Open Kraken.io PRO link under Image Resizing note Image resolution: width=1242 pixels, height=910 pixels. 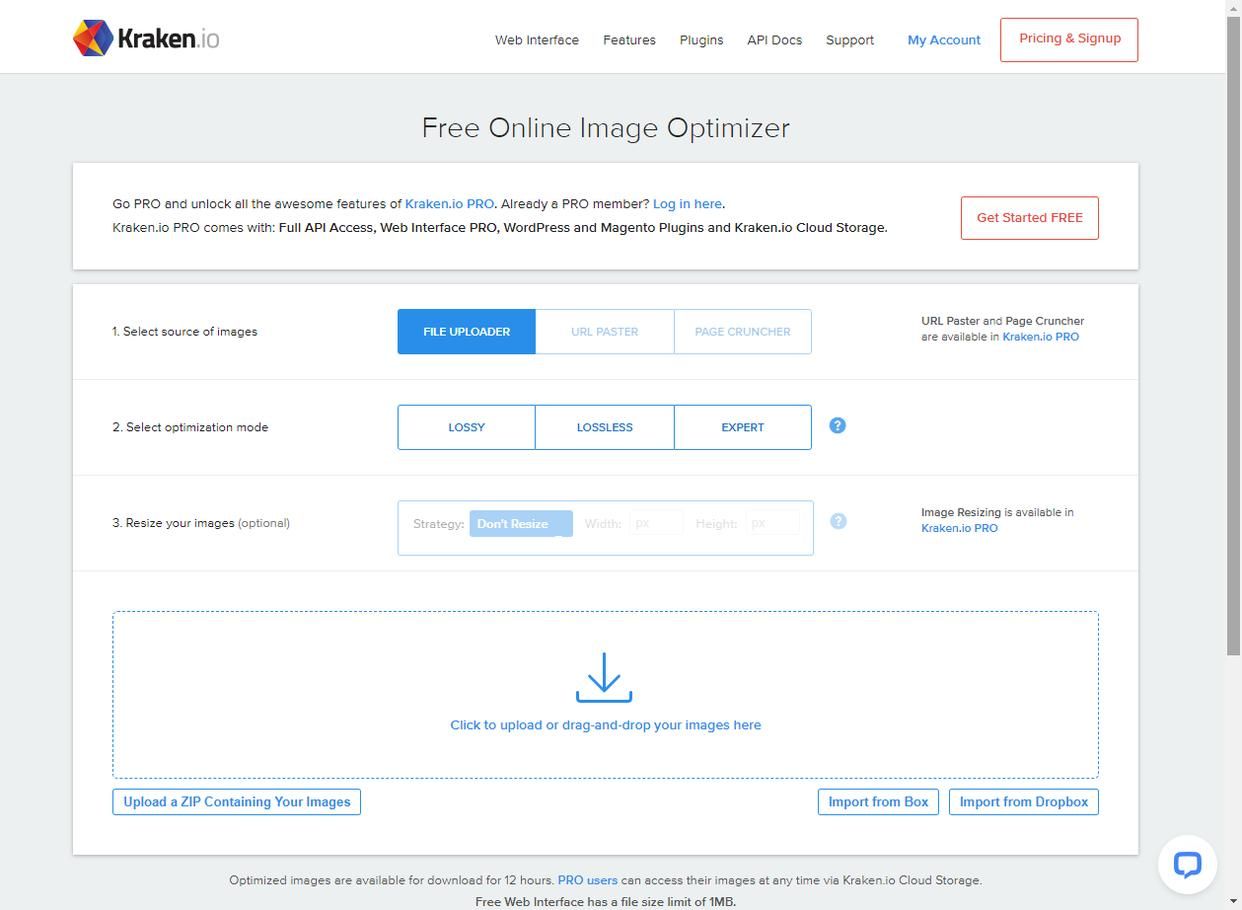pos(959,528)
